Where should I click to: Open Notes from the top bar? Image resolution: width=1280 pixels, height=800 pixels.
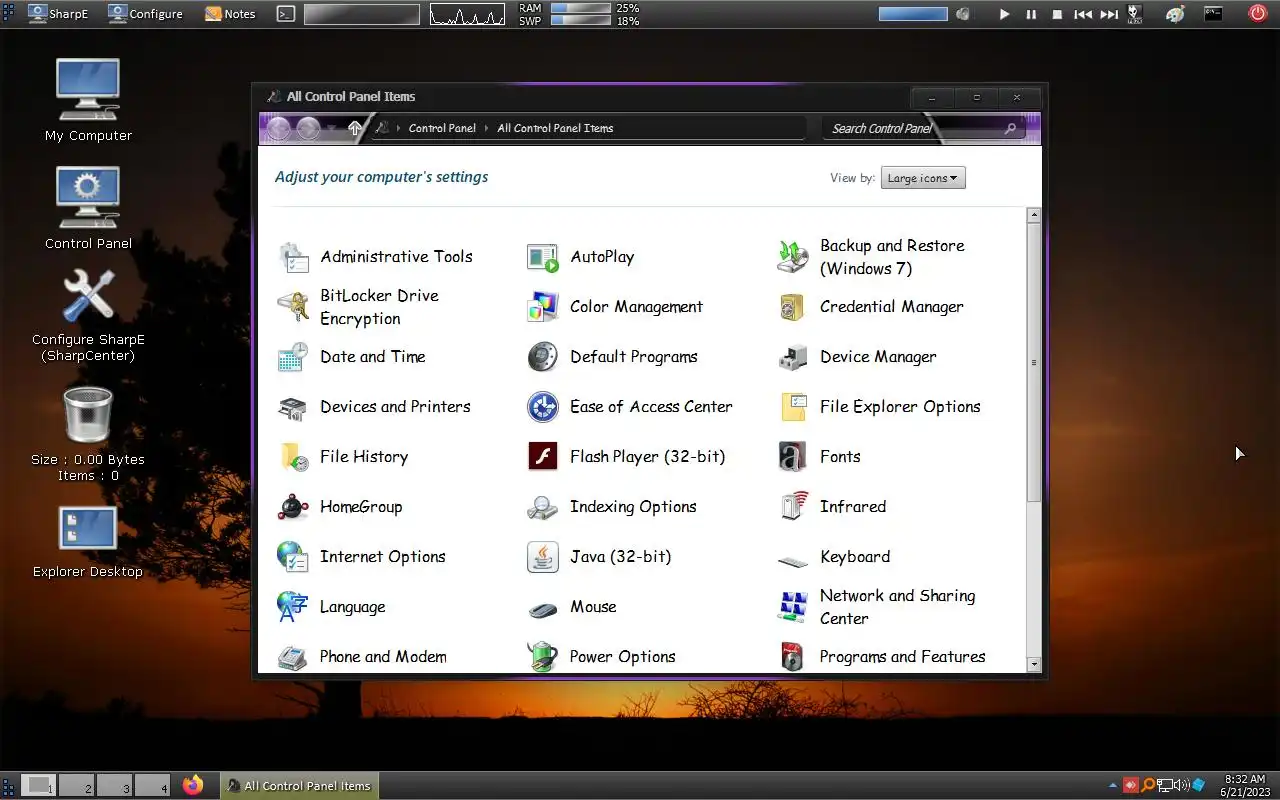[x=230, y=14]
